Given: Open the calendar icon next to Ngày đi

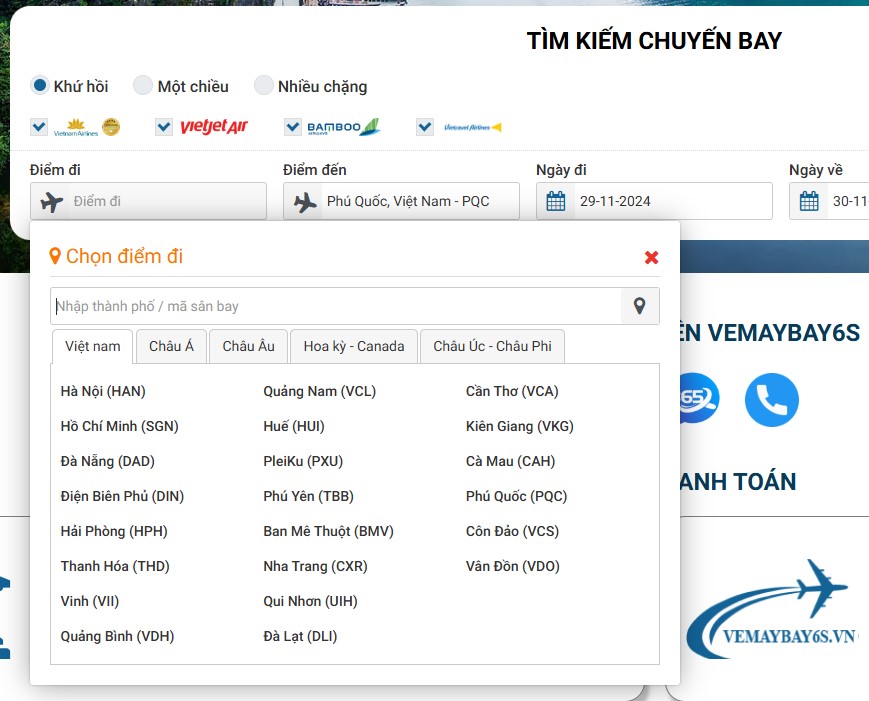Looking at the screenshot, I should pyautogui.click(x=556, y=201).
